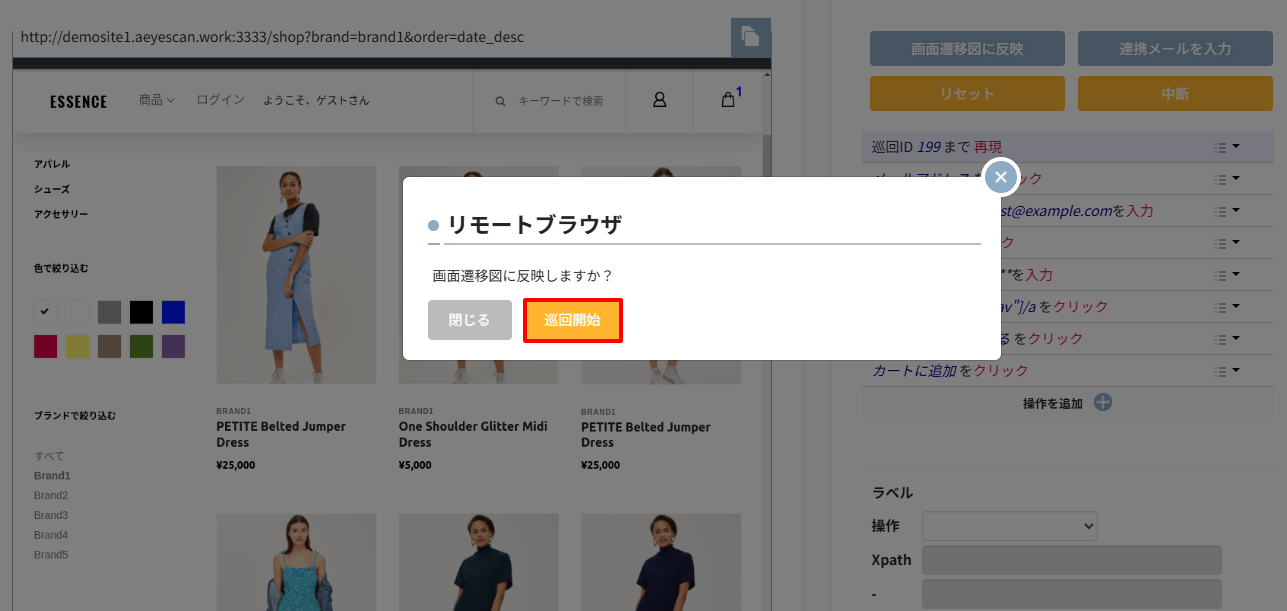The height and width of the screenshot is (611, 1287).
Task: Close the リモートブラウザ dialog with the X icon
Action: tap(1001, 177)
